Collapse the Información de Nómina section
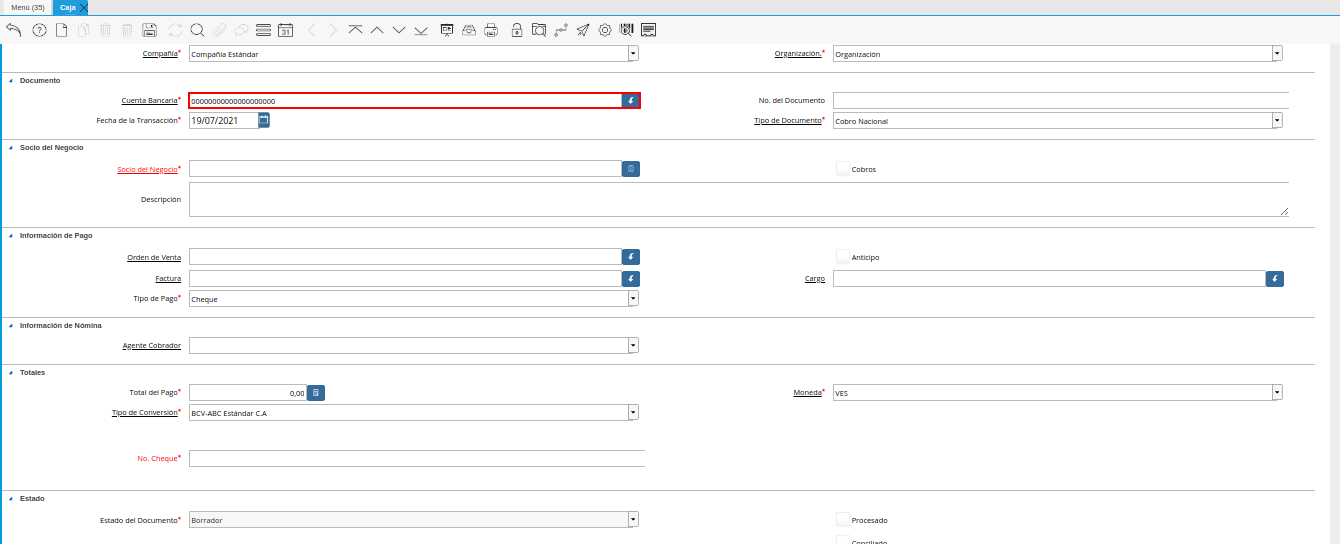The image size is (1340, 544). 11,325
